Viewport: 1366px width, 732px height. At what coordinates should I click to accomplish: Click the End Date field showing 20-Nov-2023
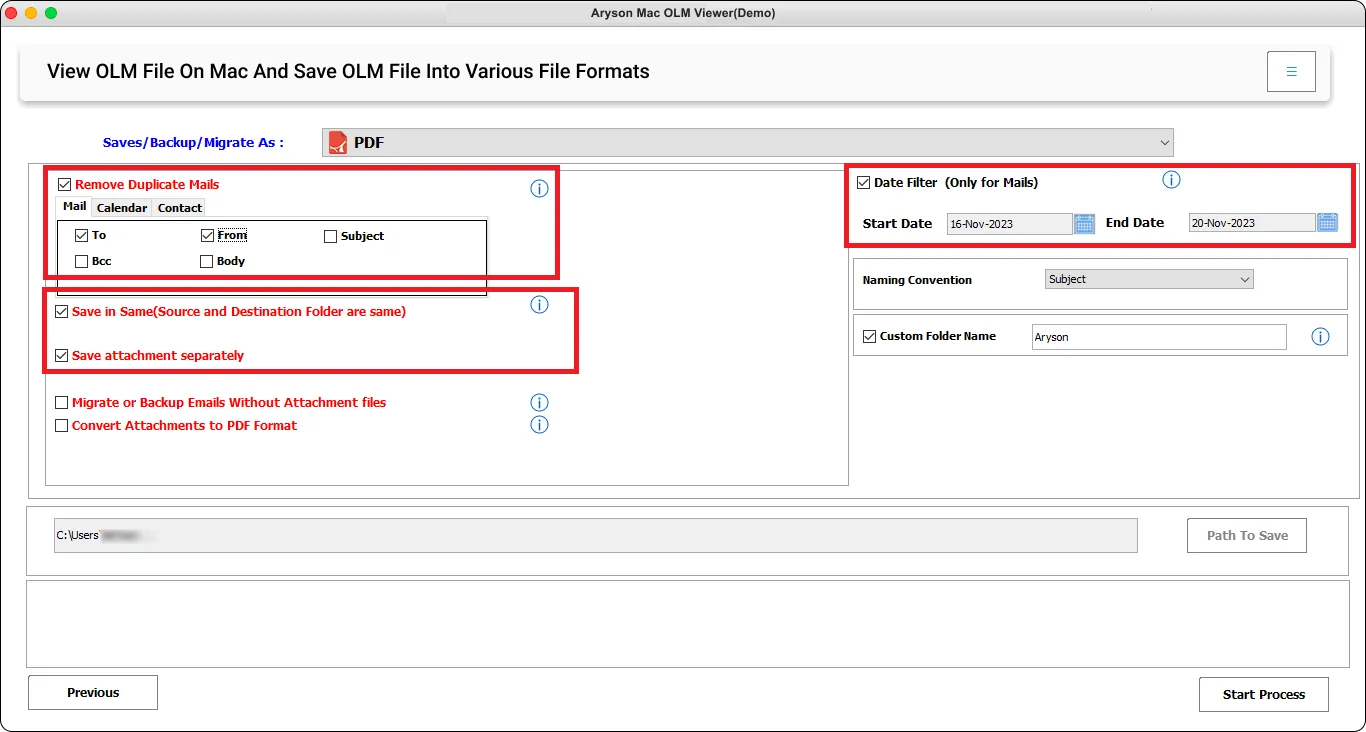[1252, 223]
